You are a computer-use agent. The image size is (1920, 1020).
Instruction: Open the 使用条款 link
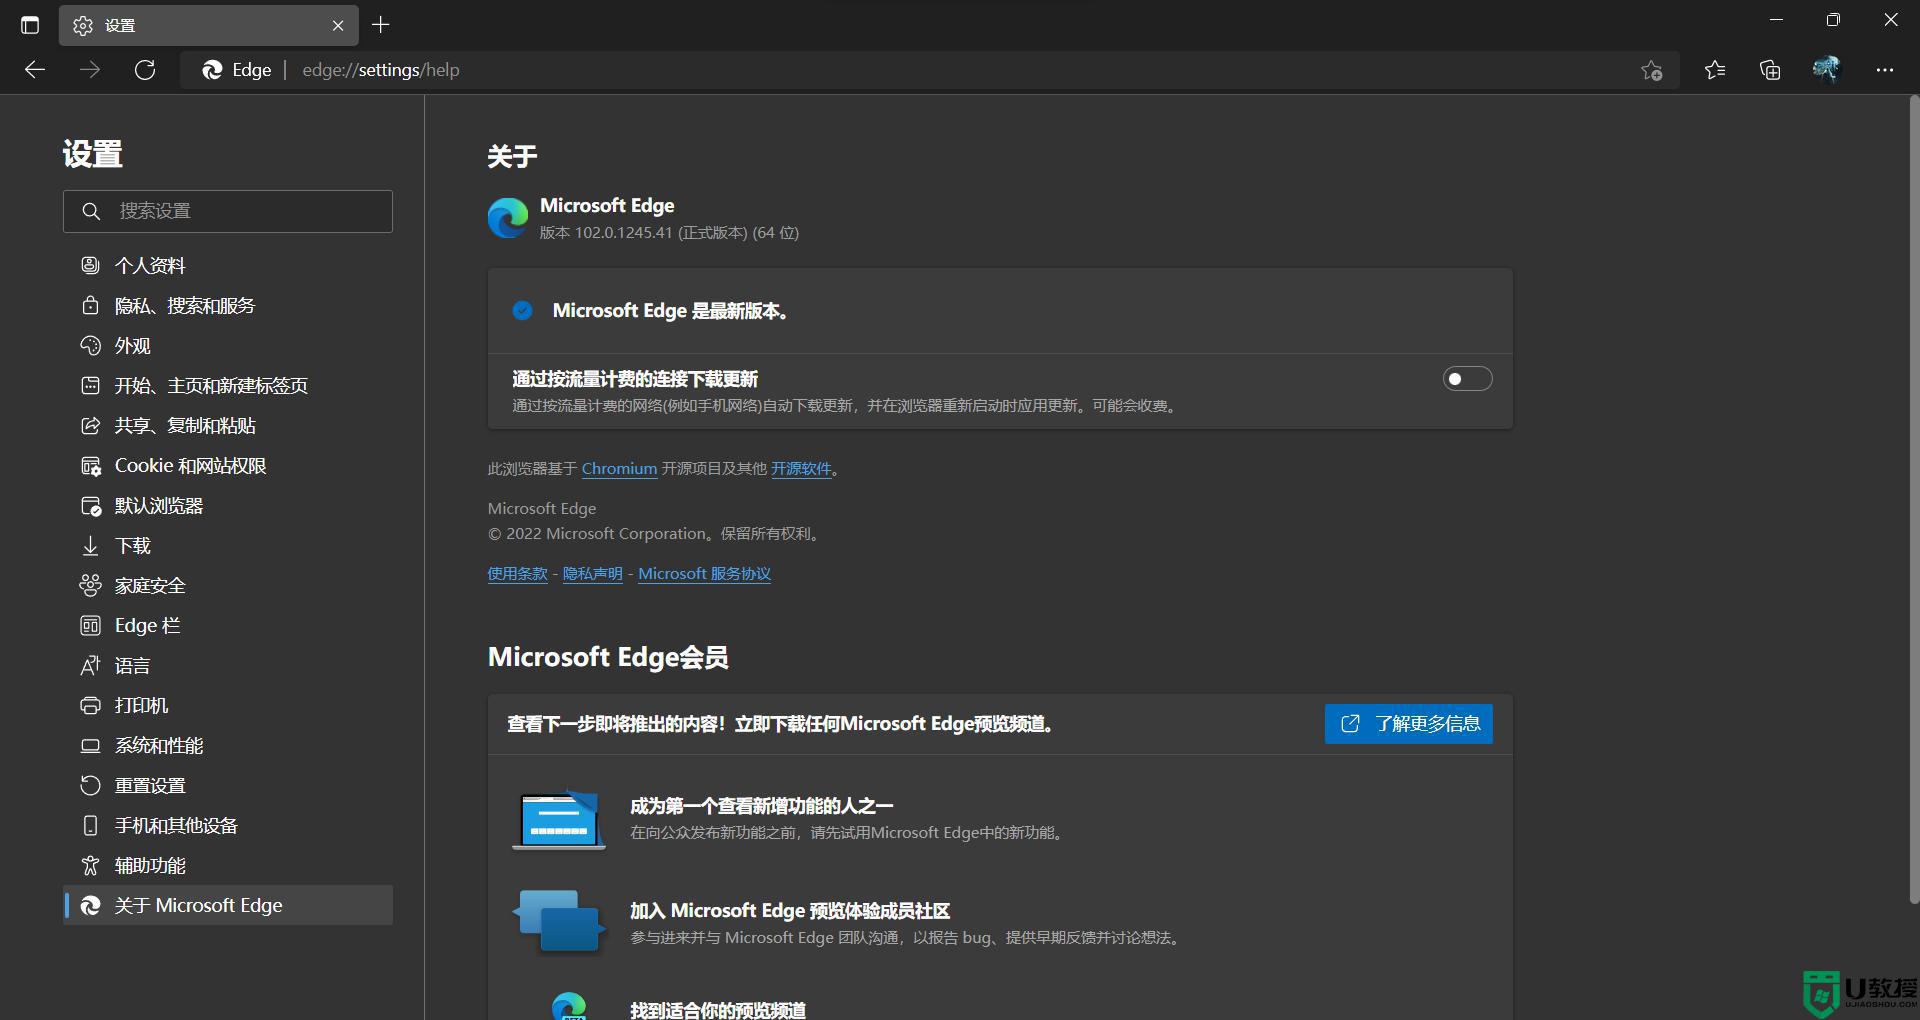517,574
